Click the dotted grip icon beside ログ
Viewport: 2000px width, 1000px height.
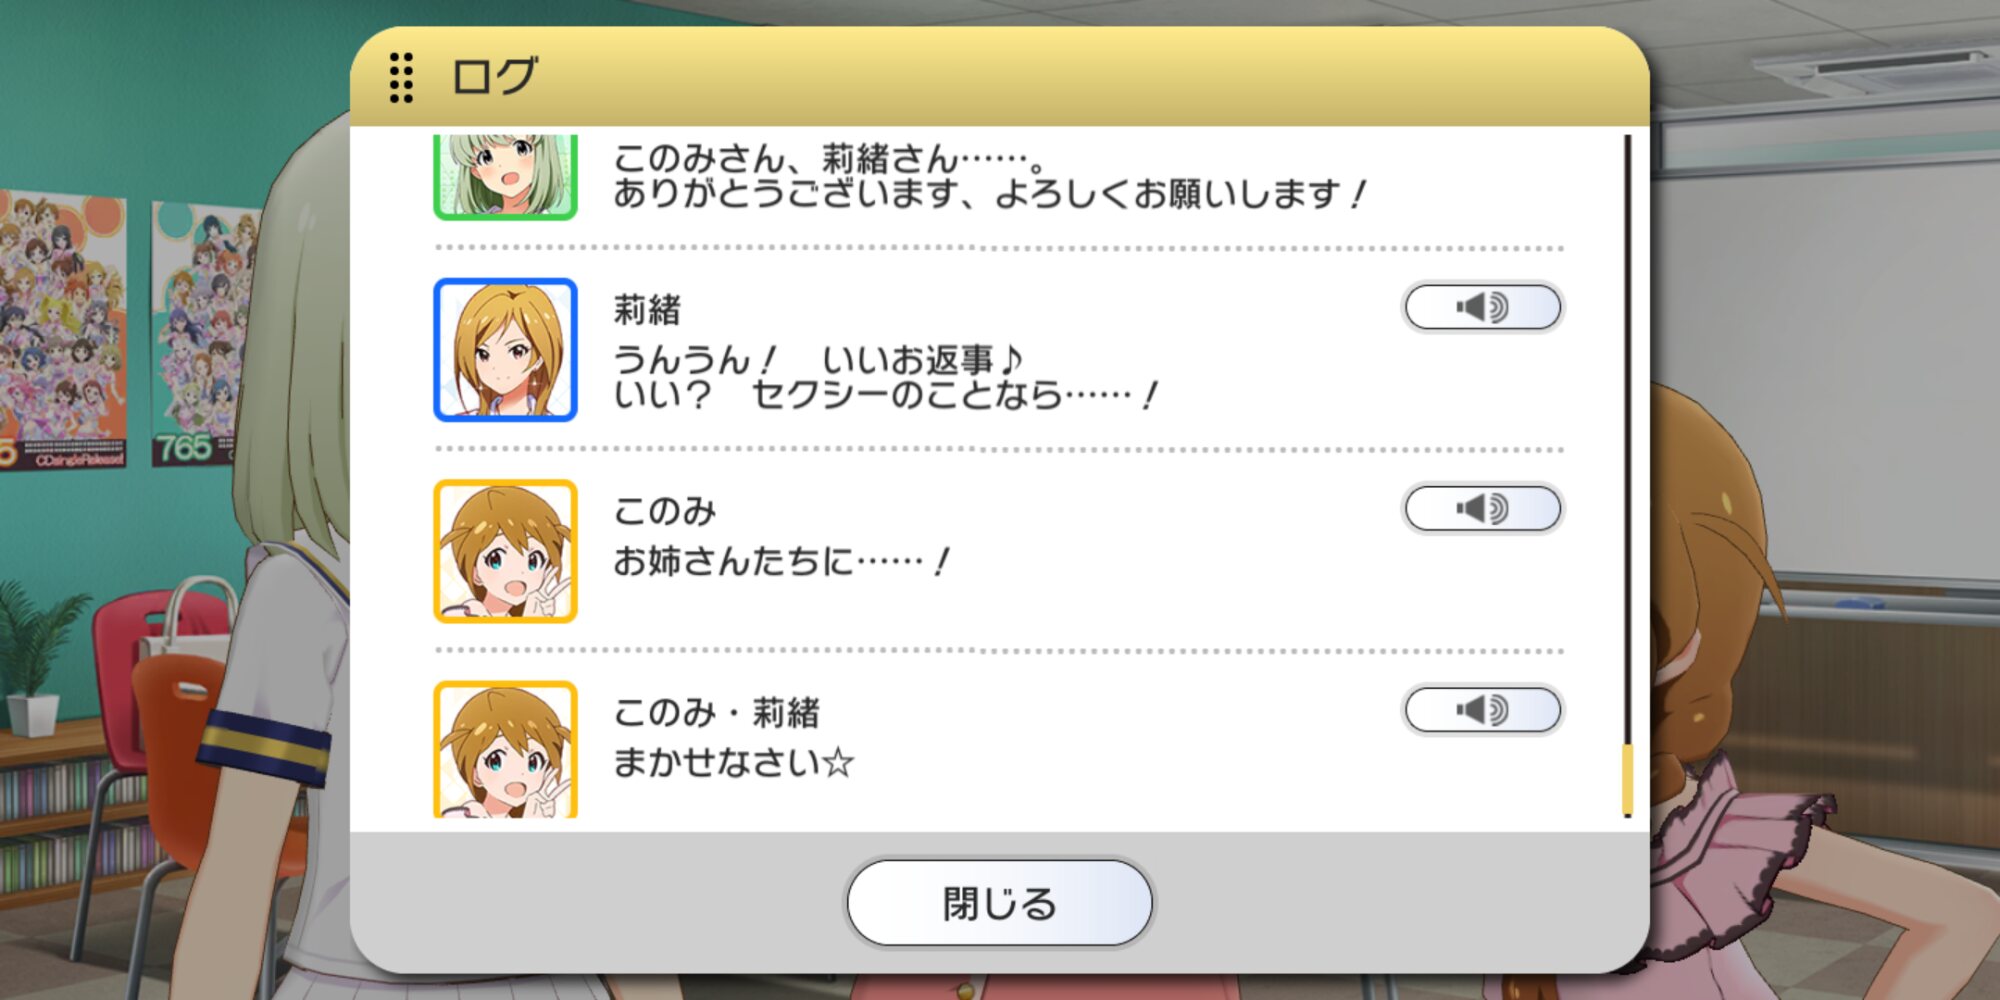pos(401,77)
